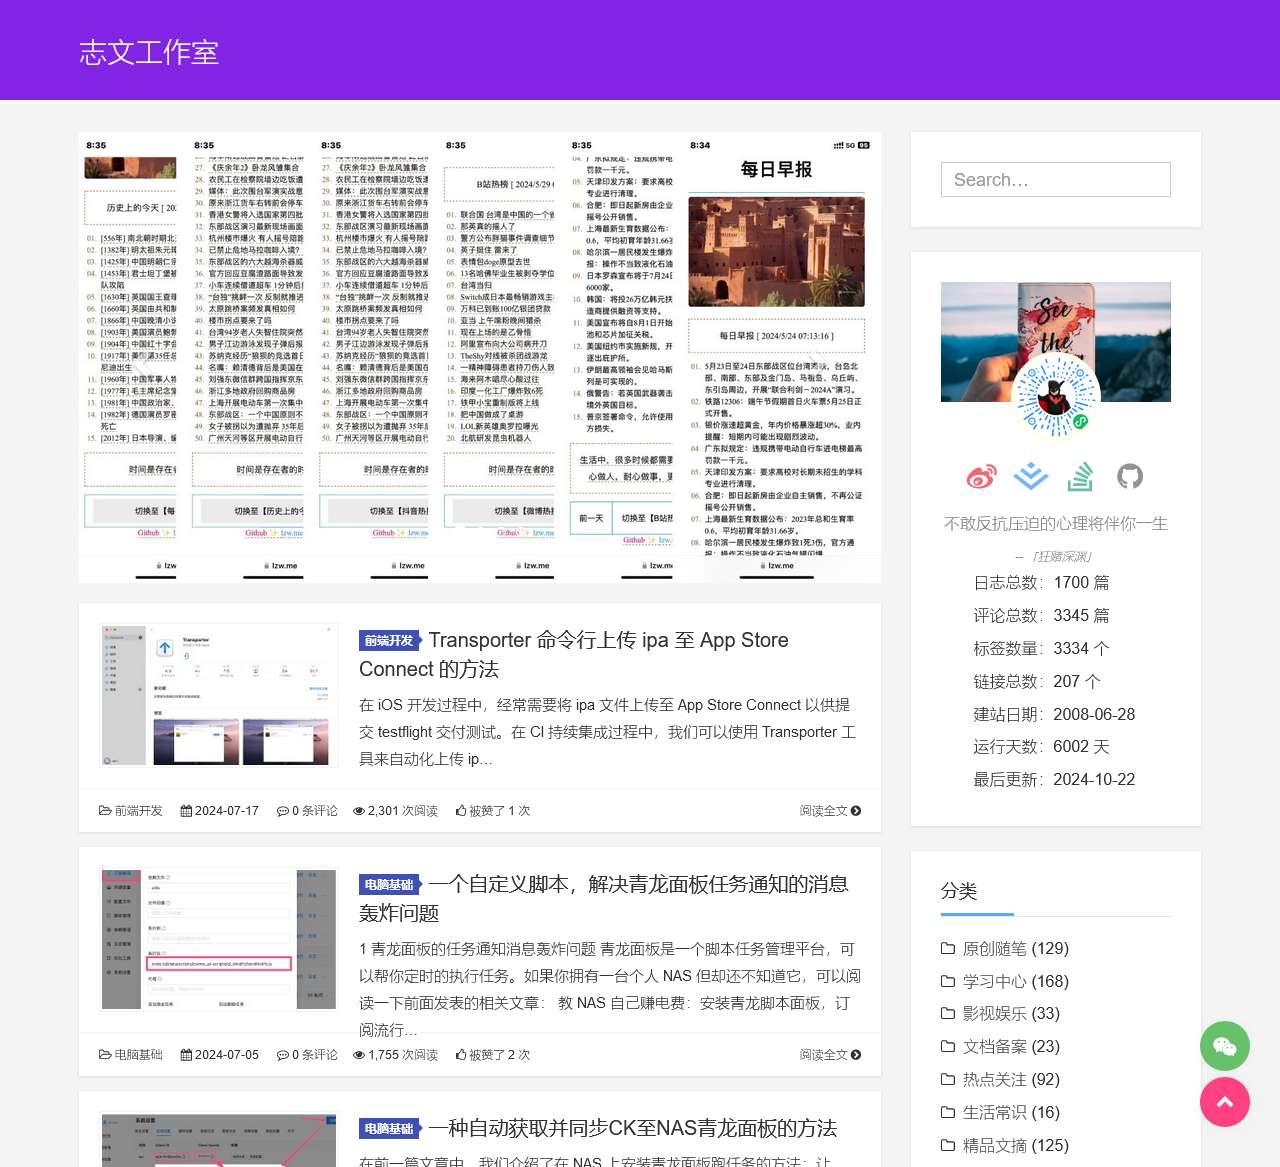
Task: Click the calendar icon beside 2024-07-05
Action: click(x=186, y=1055)
